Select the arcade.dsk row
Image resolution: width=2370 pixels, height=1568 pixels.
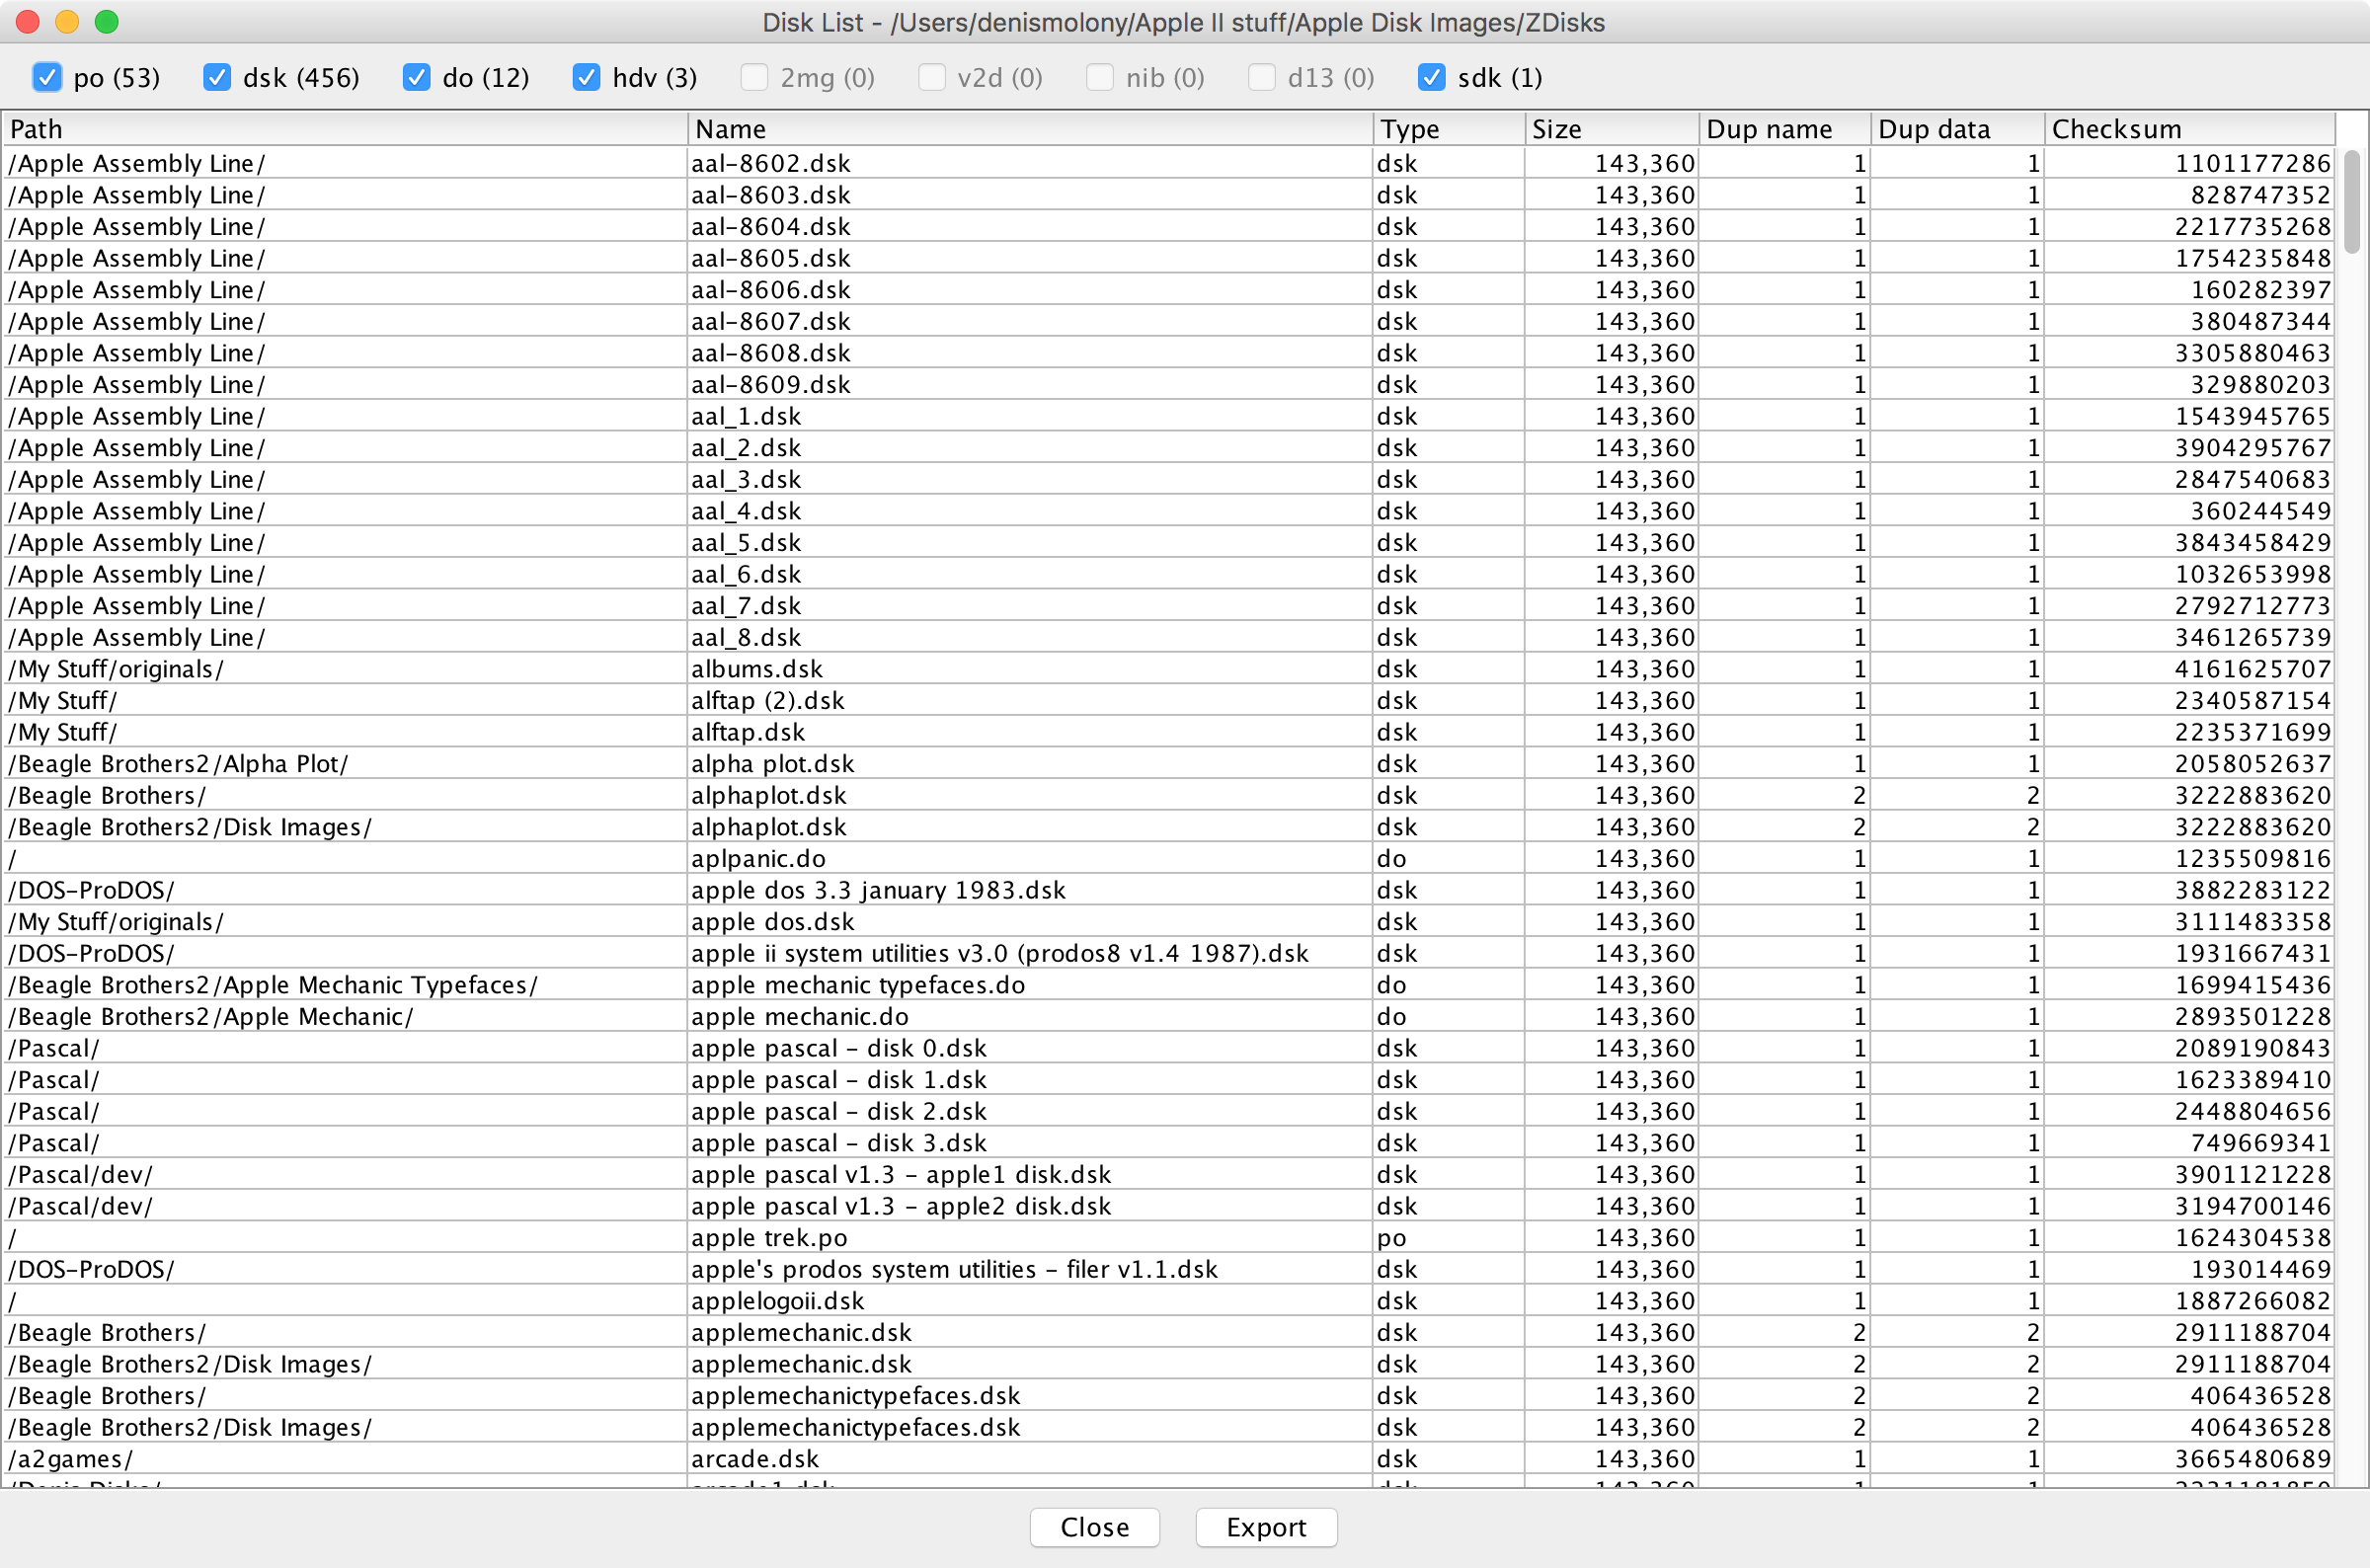(1169, 1459)
